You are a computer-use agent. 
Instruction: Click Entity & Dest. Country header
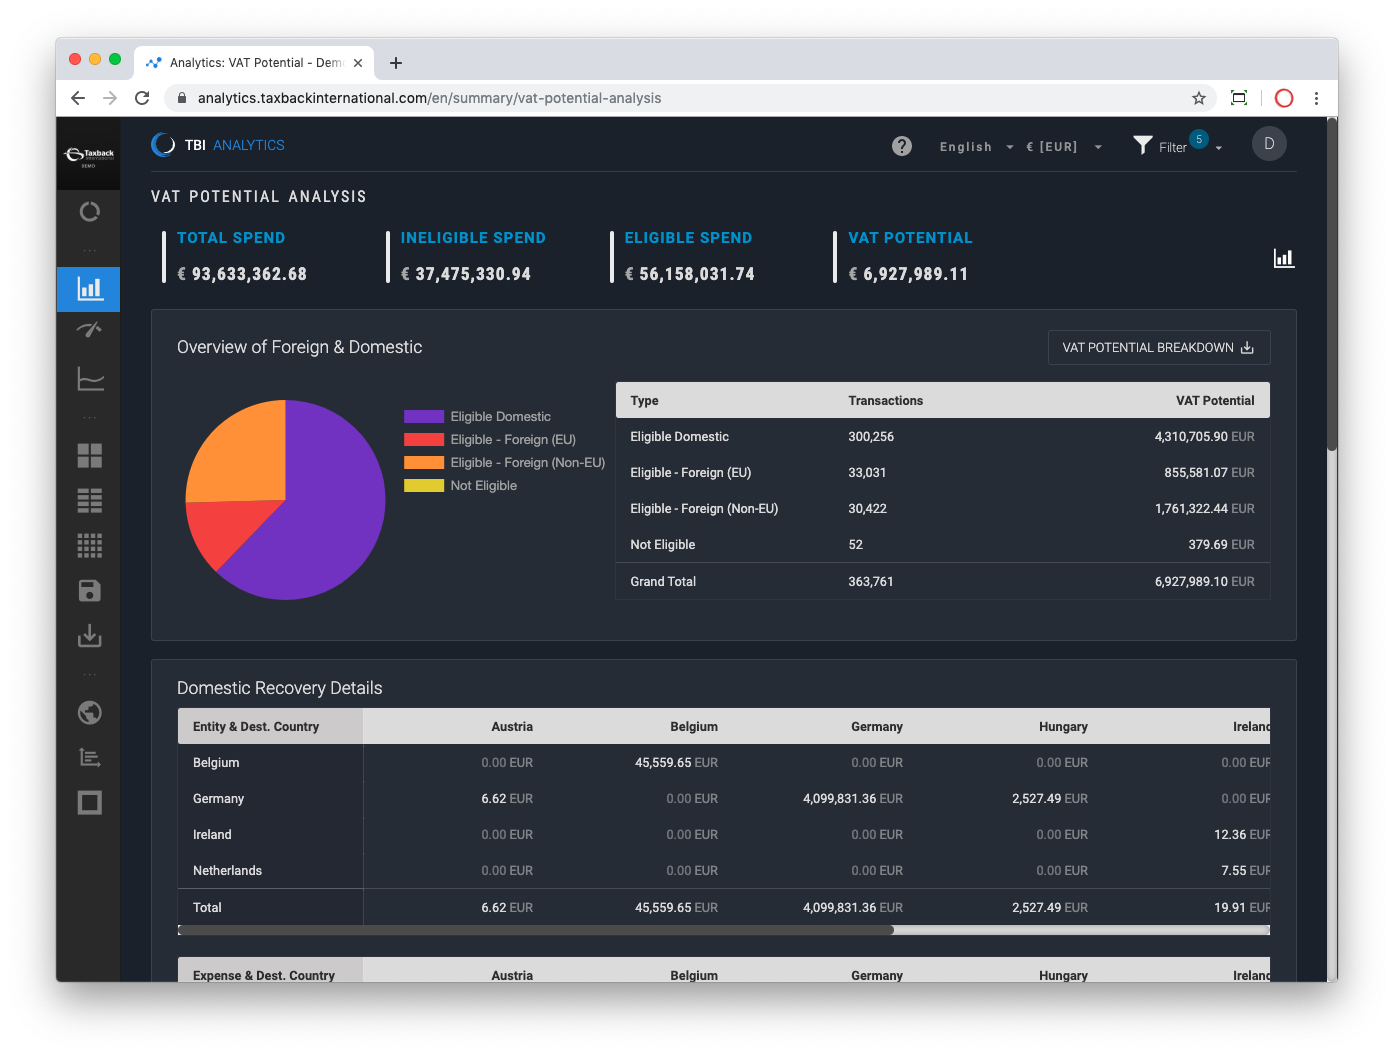[x=256, y=727]
